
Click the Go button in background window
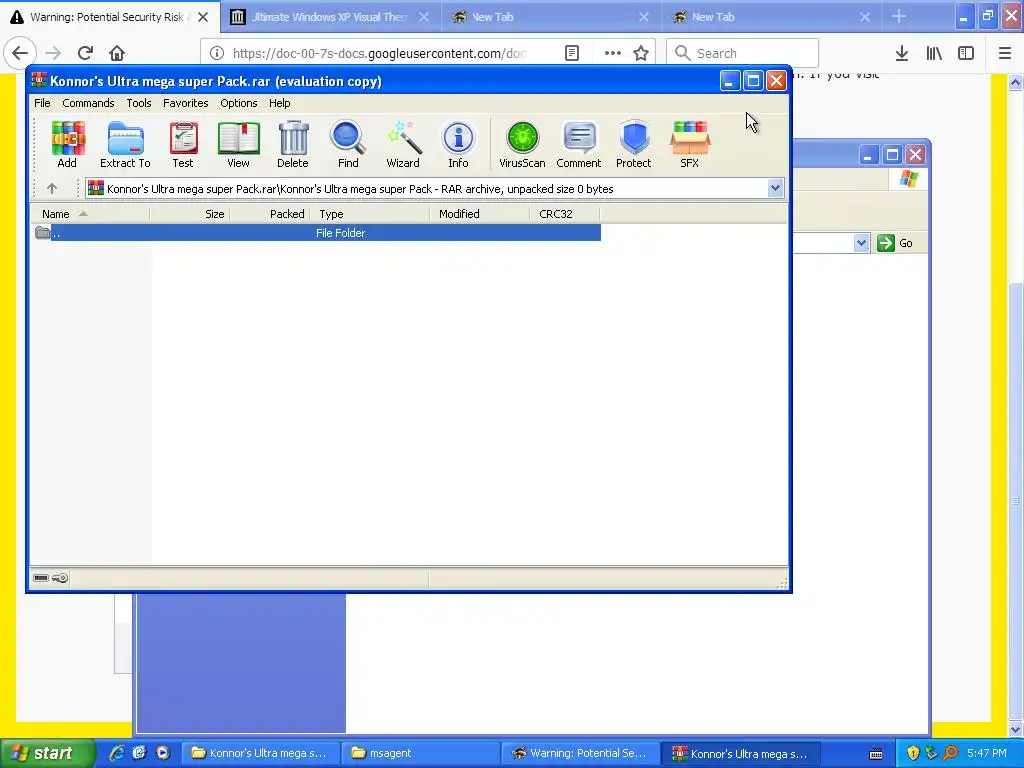click(x=895, y=243)
